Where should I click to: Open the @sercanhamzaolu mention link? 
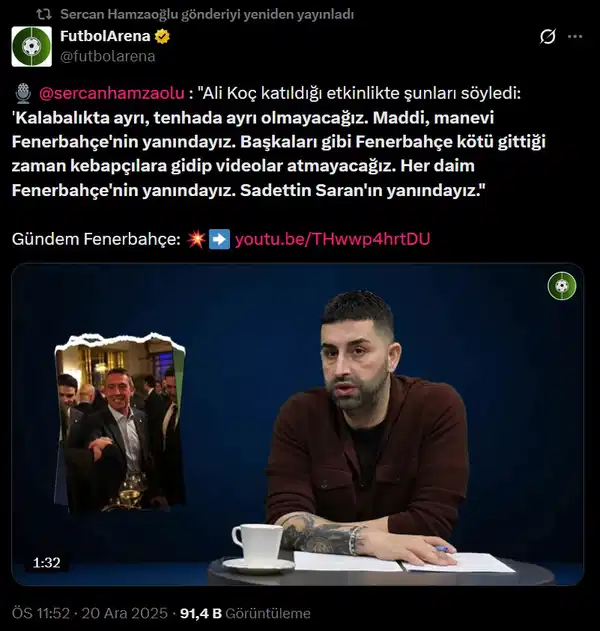111,93
